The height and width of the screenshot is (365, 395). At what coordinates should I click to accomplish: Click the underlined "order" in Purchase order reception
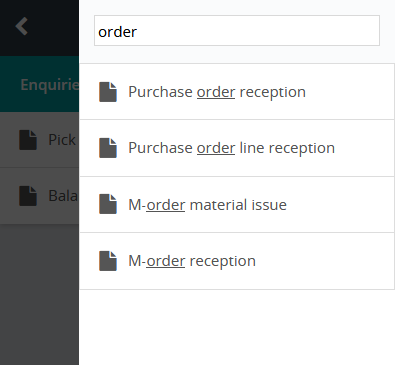point(216,92)
